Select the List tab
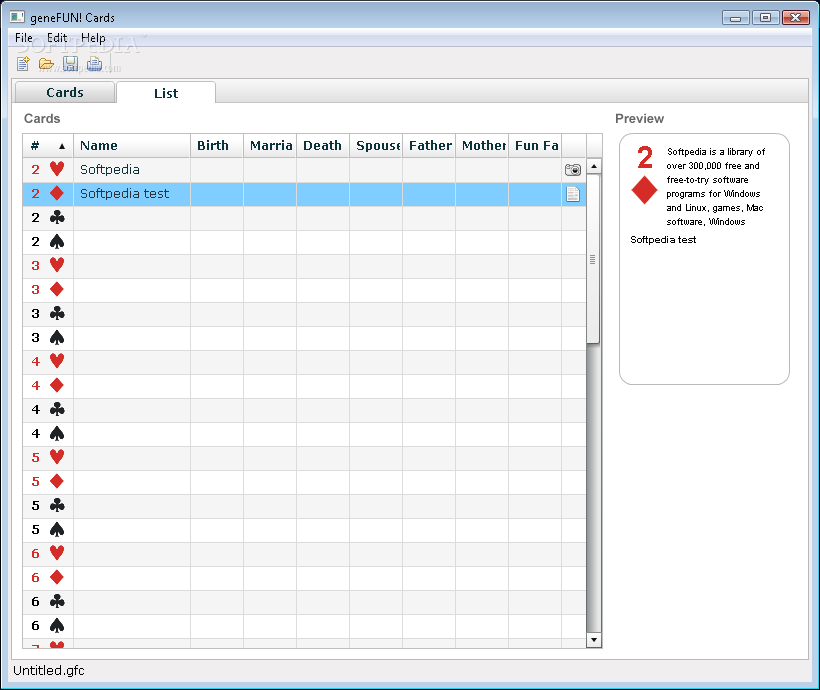The height and width of the screenshot is (690, 820). (166, 93)
